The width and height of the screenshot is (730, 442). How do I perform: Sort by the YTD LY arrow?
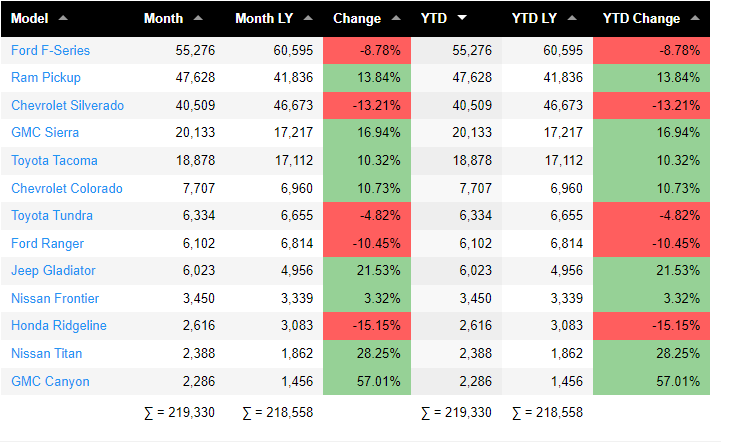coord(576,18)
